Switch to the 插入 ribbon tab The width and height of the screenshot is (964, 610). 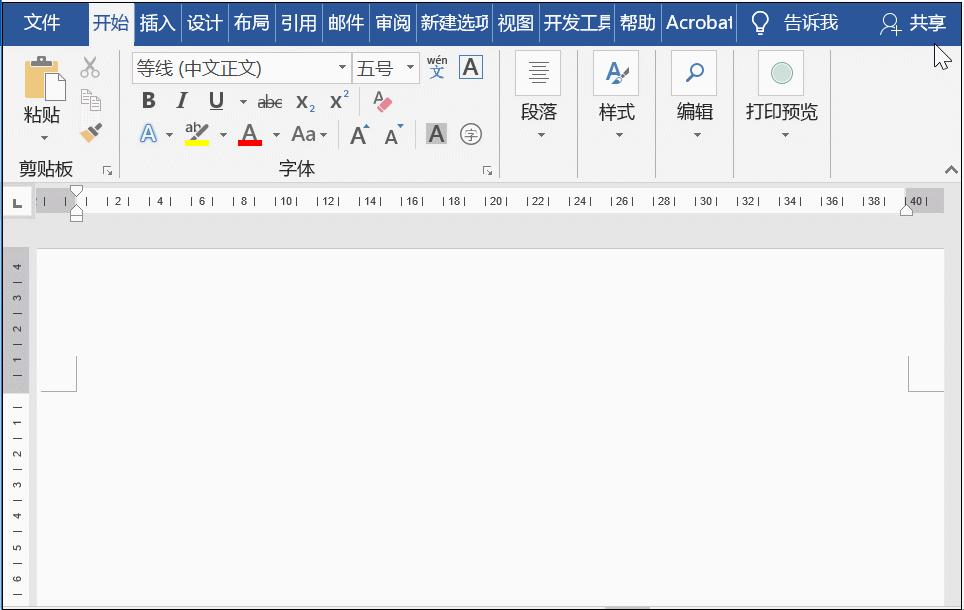(158, 22)
